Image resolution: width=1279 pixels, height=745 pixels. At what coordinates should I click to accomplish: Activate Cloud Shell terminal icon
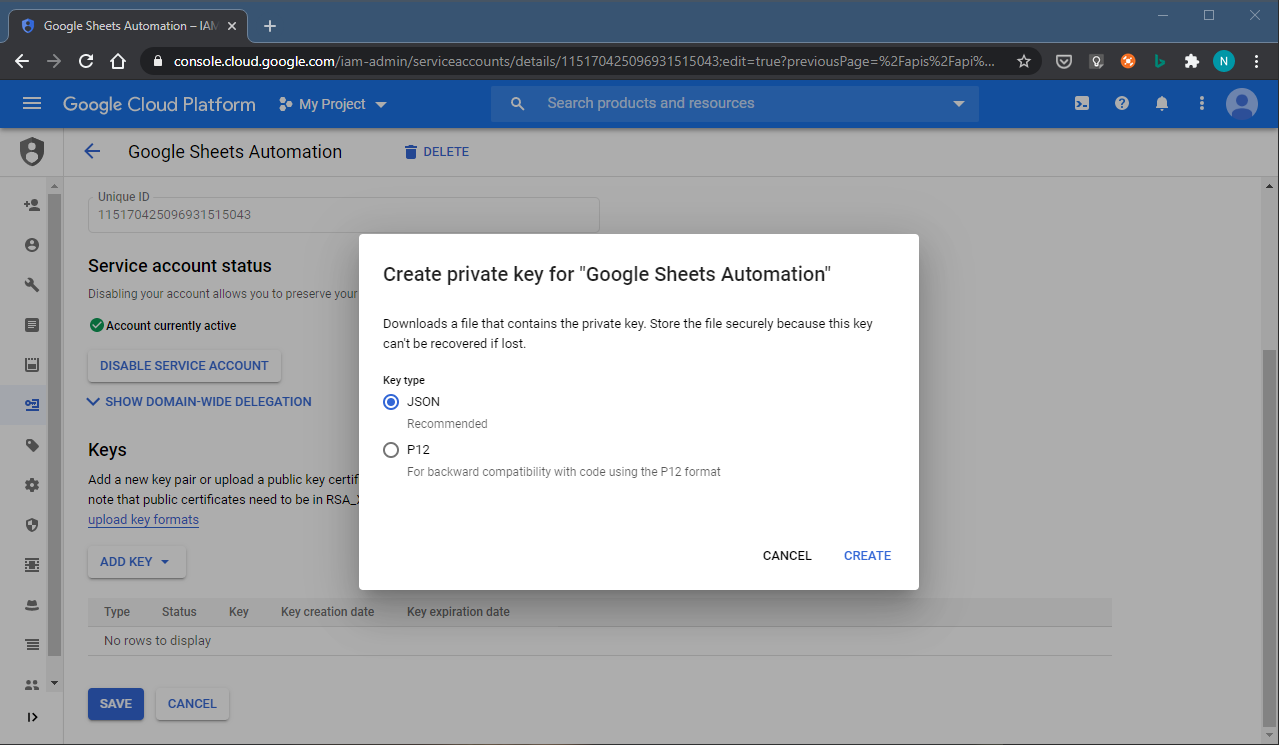(x=1082, y=104)
